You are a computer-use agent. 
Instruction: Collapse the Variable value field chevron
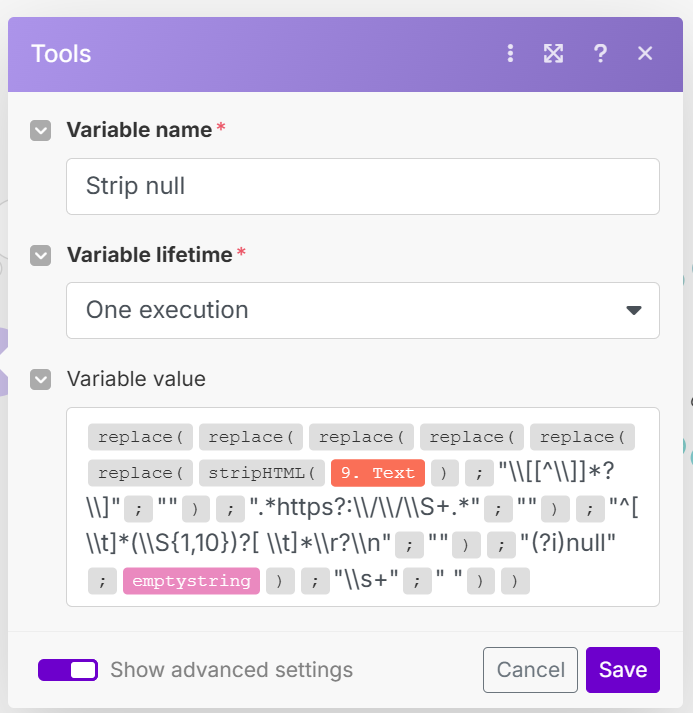coord(40,379)
